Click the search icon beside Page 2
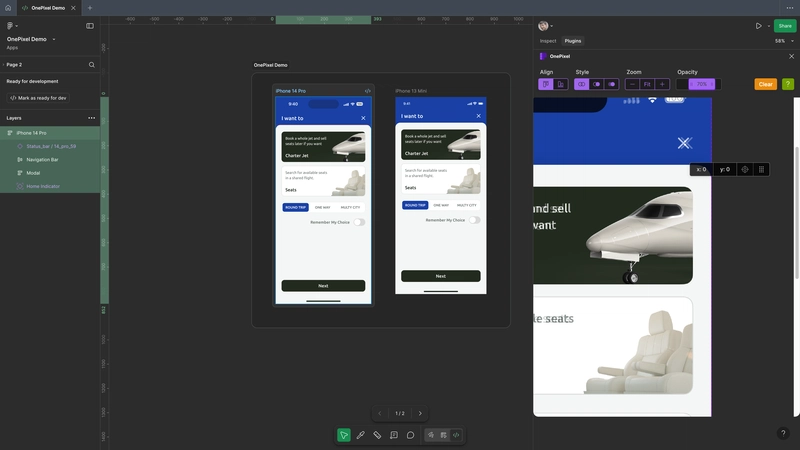 pos(92,64)
